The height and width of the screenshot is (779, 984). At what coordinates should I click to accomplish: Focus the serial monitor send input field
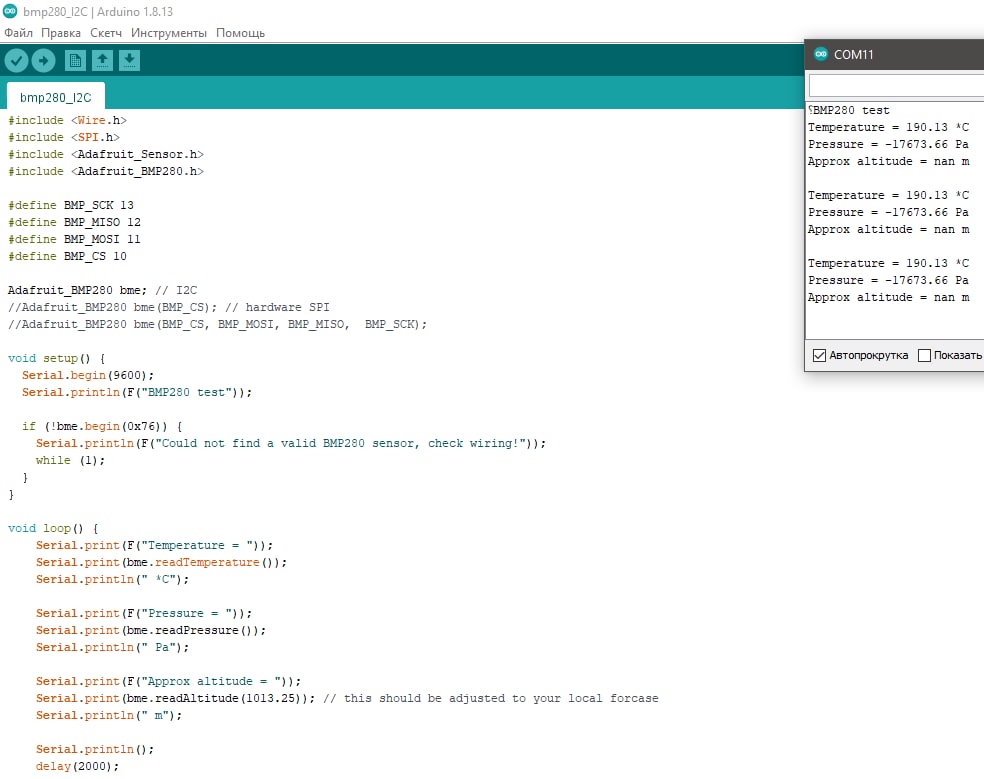point(896,85)
